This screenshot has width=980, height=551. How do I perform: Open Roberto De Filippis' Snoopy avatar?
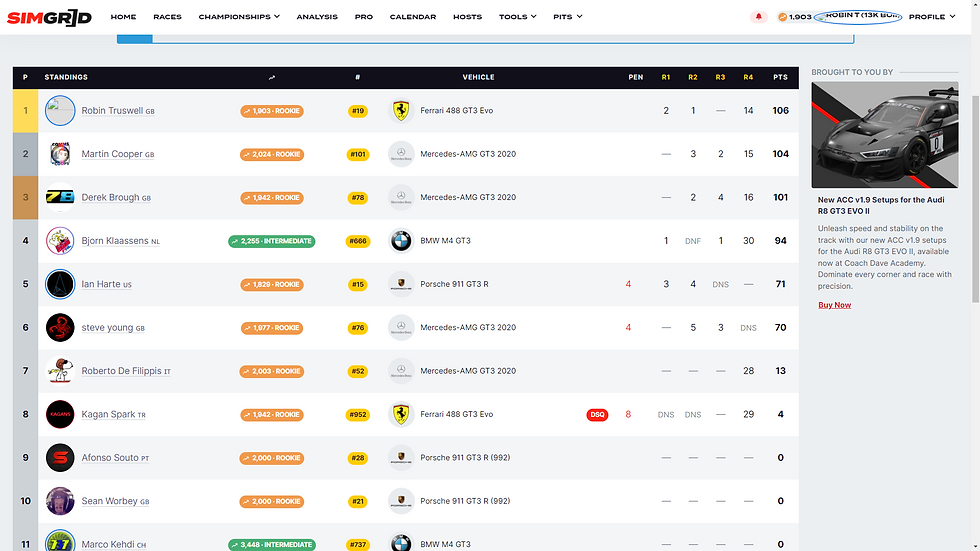coord(60,371)
